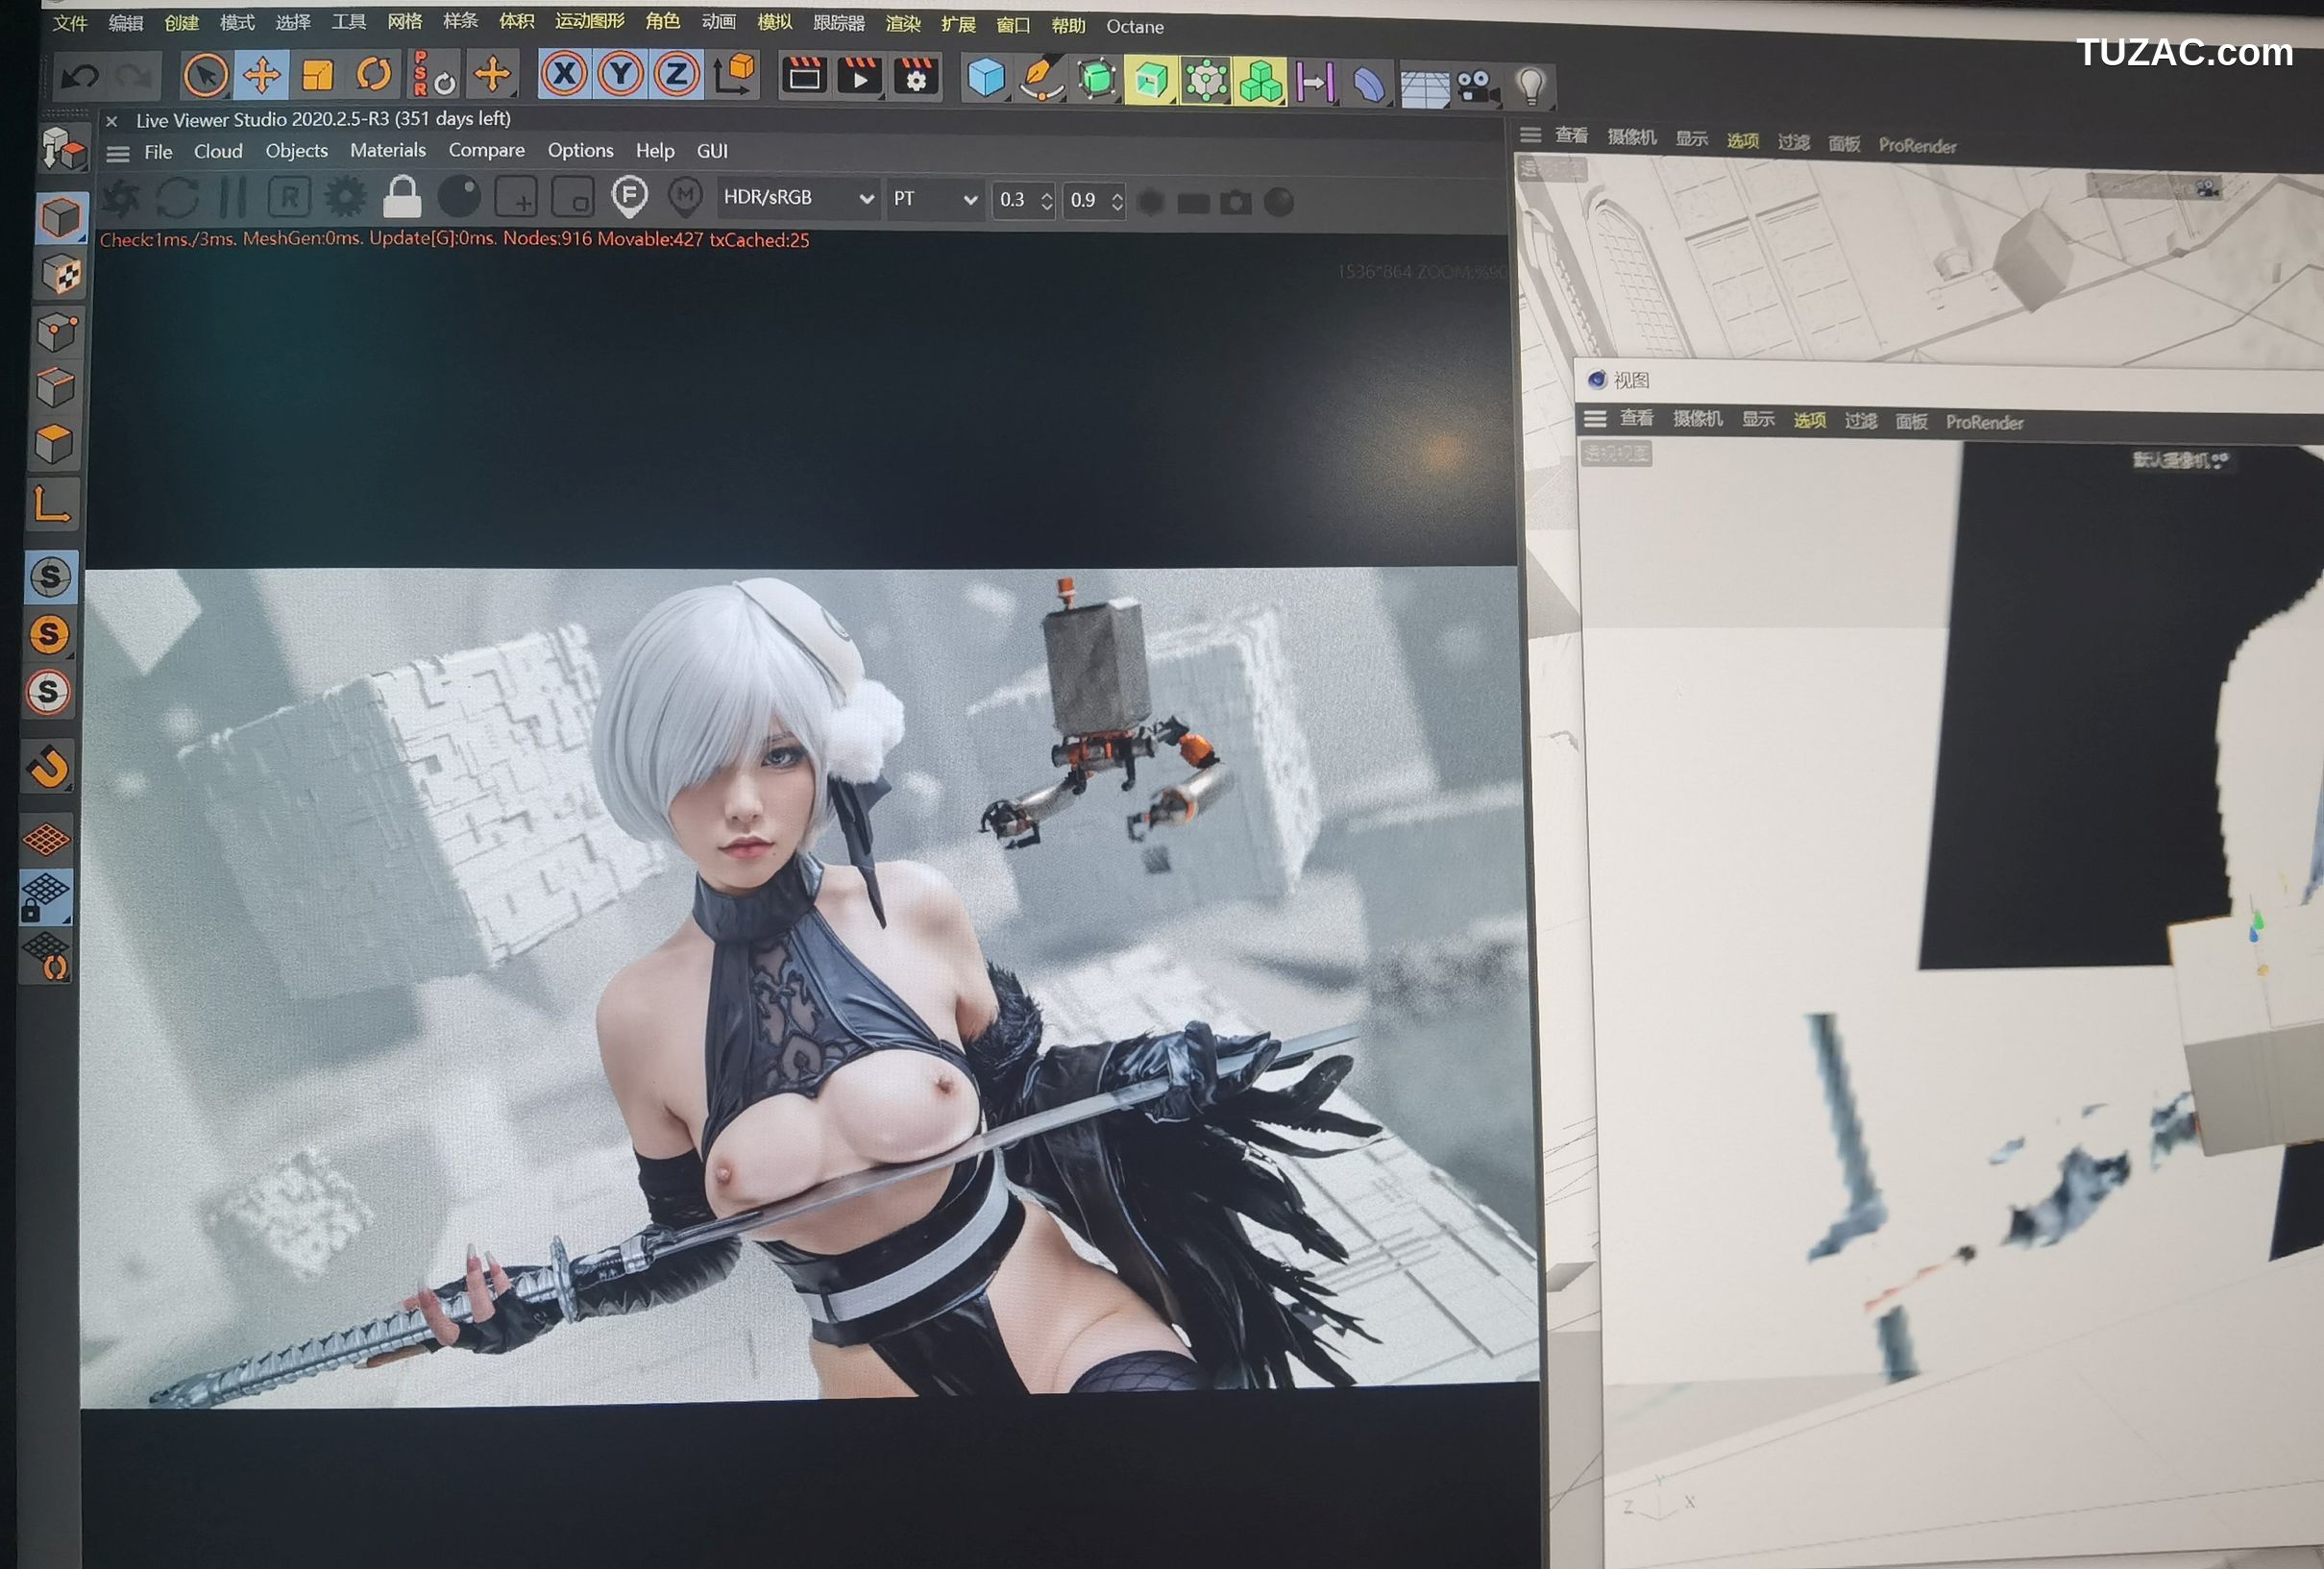
Task: Click the Light bulb object icon
Action: point(1530,86)
